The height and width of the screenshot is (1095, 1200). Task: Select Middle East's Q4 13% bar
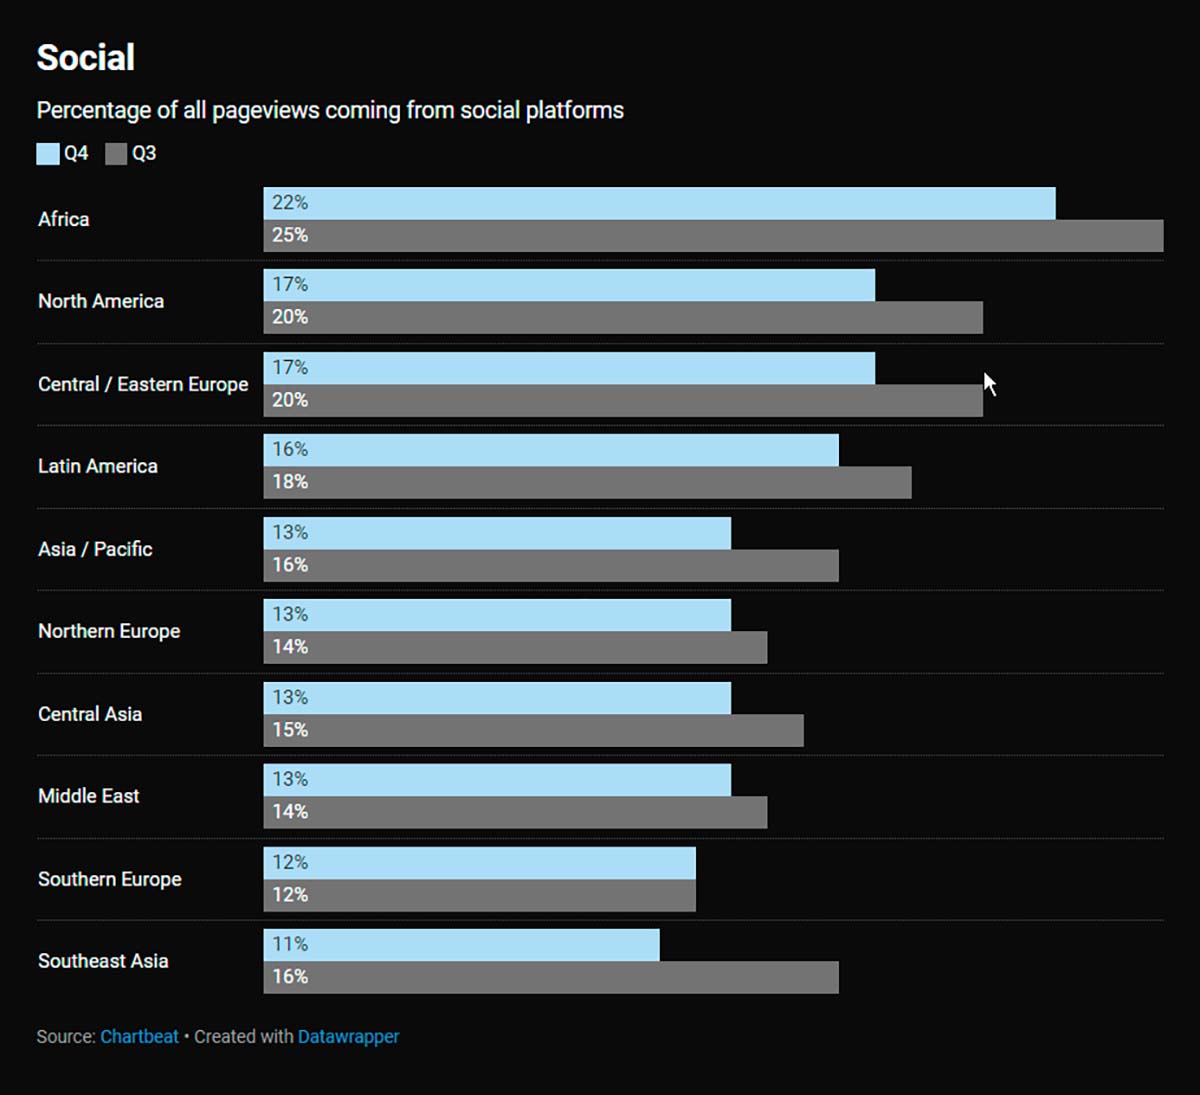pos(497,780)
